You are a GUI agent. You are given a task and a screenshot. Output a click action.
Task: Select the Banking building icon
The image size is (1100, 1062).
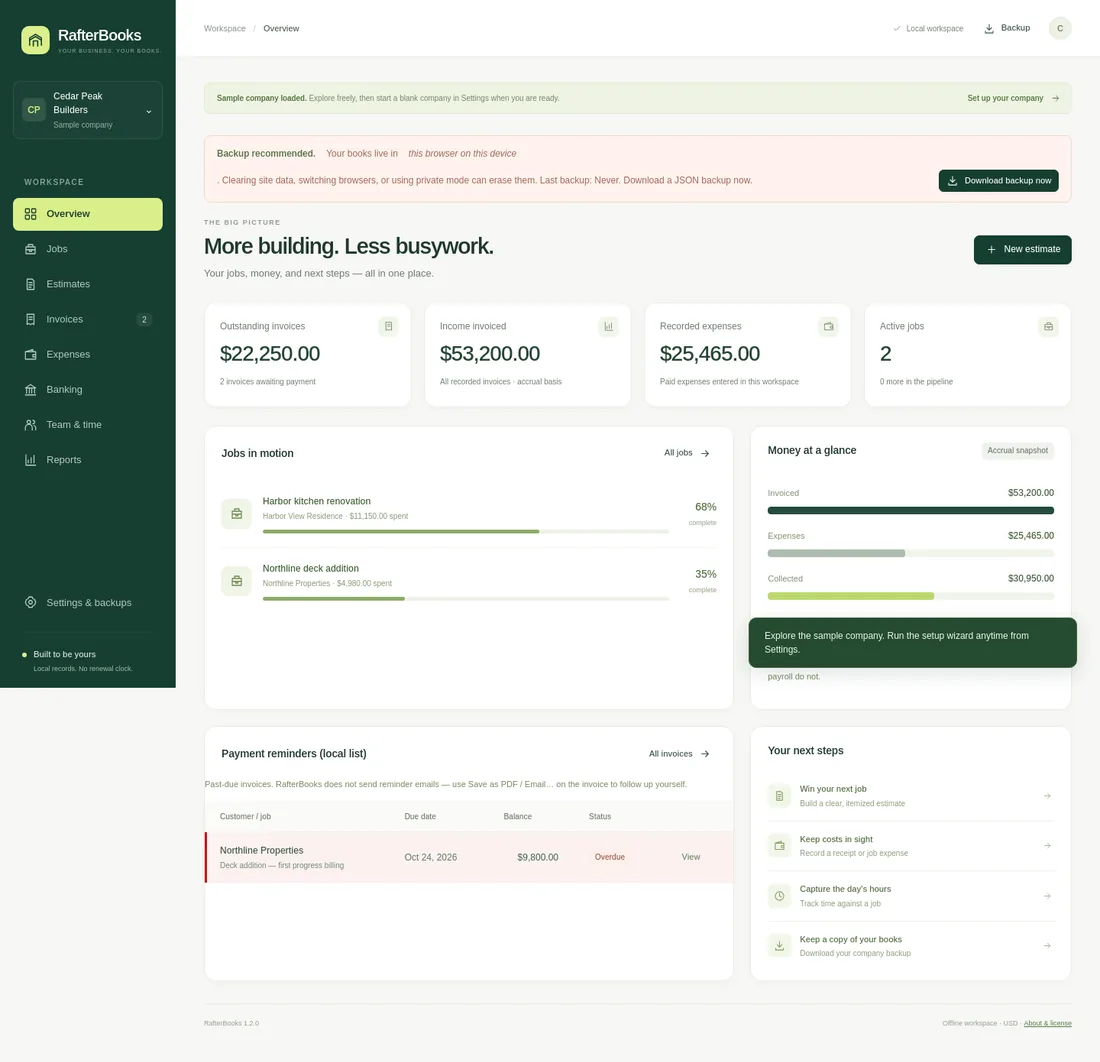tap(30, 389)
